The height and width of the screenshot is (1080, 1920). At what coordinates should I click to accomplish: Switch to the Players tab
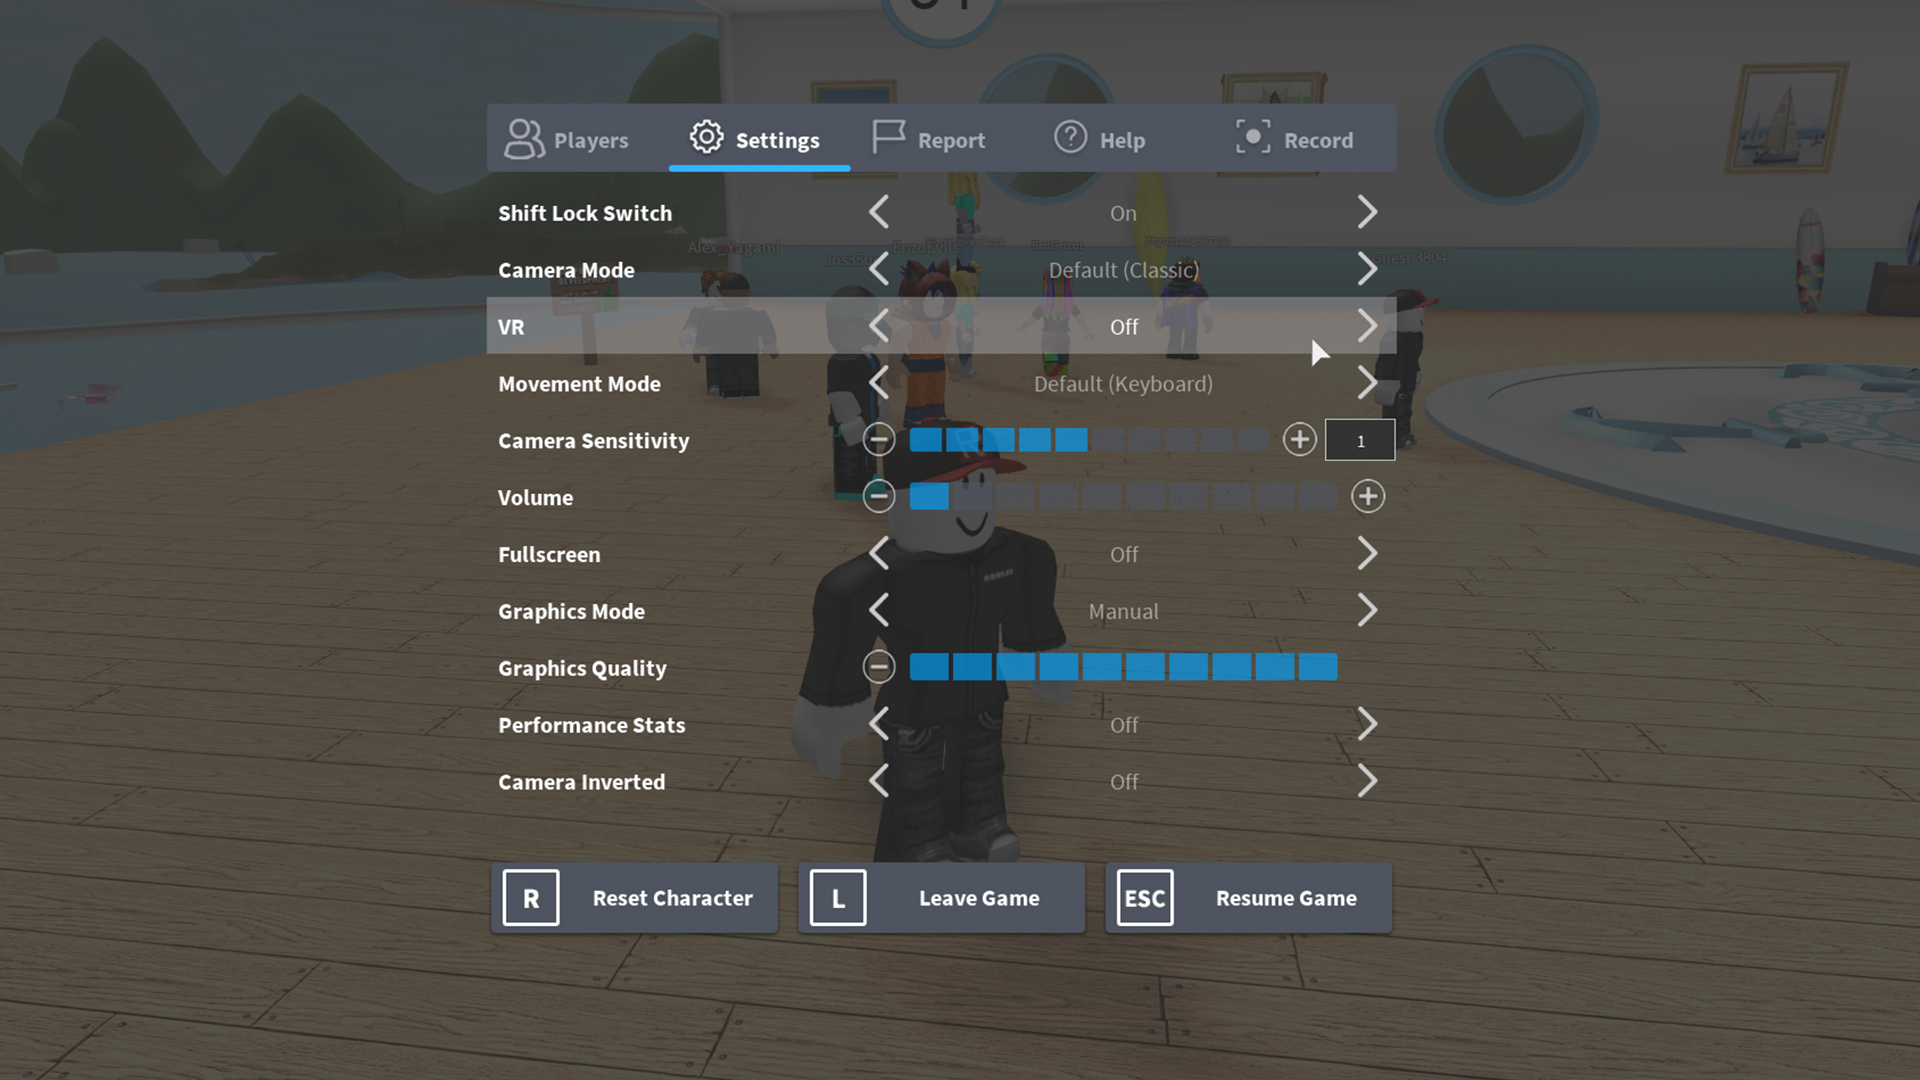[568, 140]
